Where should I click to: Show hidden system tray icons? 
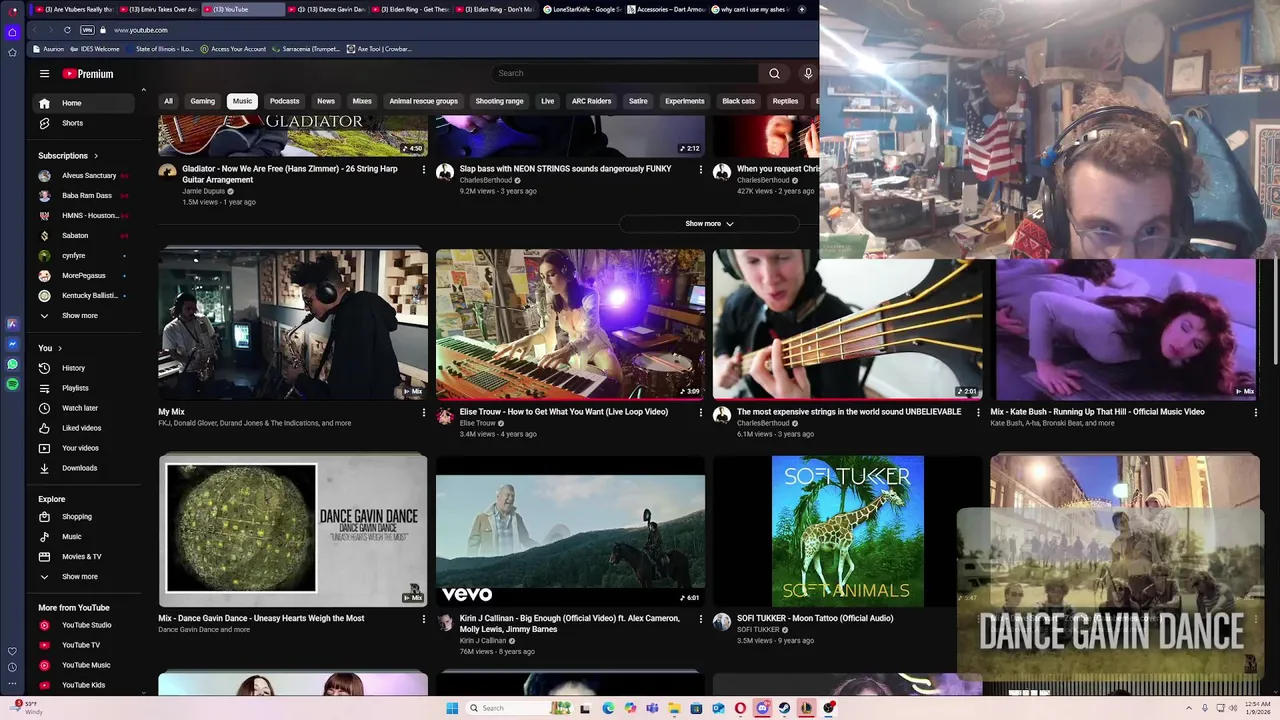pyautogui.click(x=1189, y=708)
